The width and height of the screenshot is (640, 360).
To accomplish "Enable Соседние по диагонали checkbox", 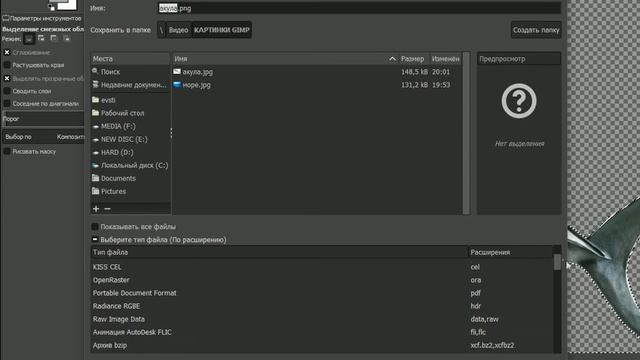I will [7, 104].
